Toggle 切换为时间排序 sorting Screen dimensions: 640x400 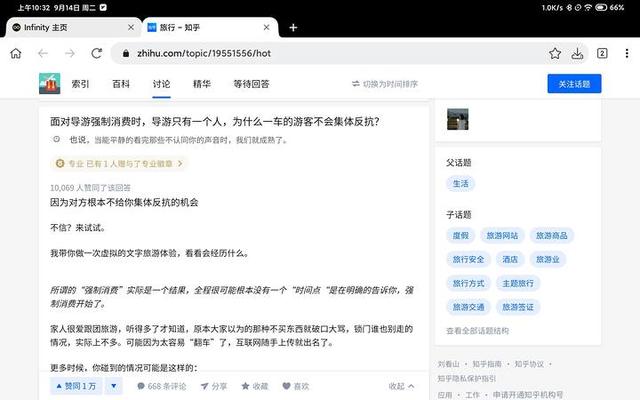385,84
